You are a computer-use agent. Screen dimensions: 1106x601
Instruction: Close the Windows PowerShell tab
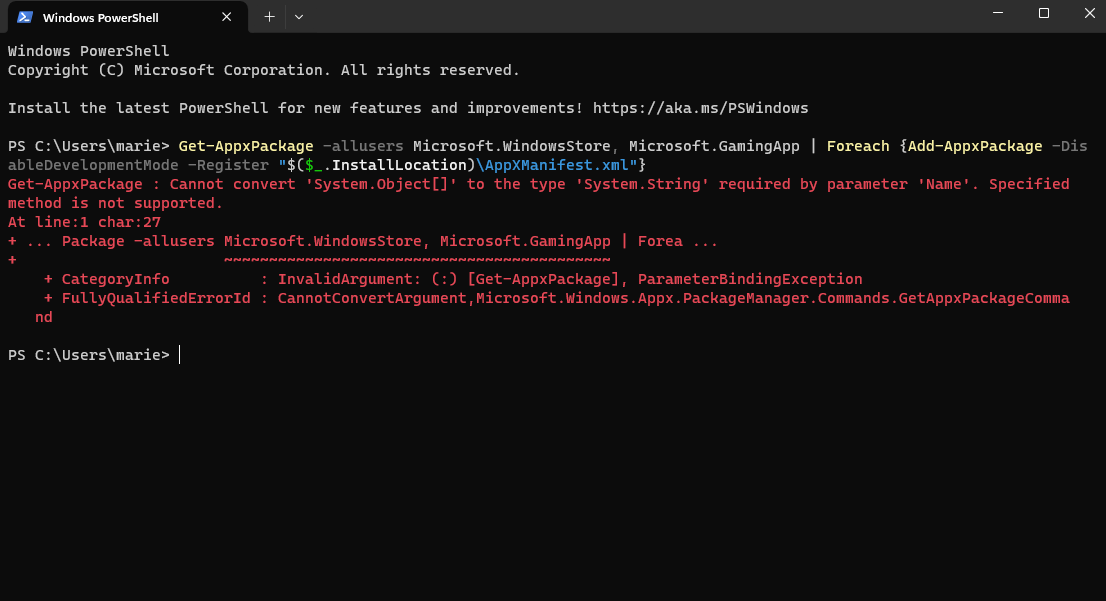click(226, 17)
